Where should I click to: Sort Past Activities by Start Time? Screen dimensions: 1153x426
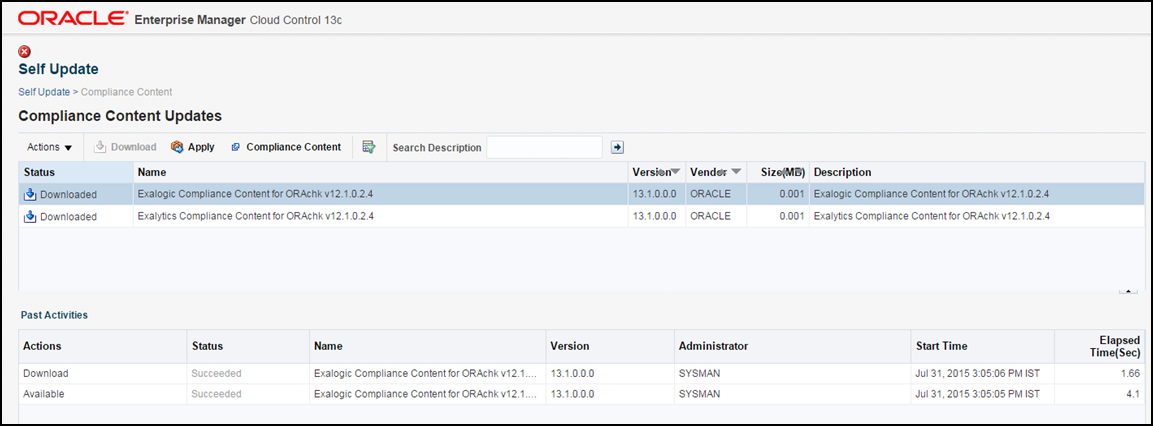tap(942, 346)
